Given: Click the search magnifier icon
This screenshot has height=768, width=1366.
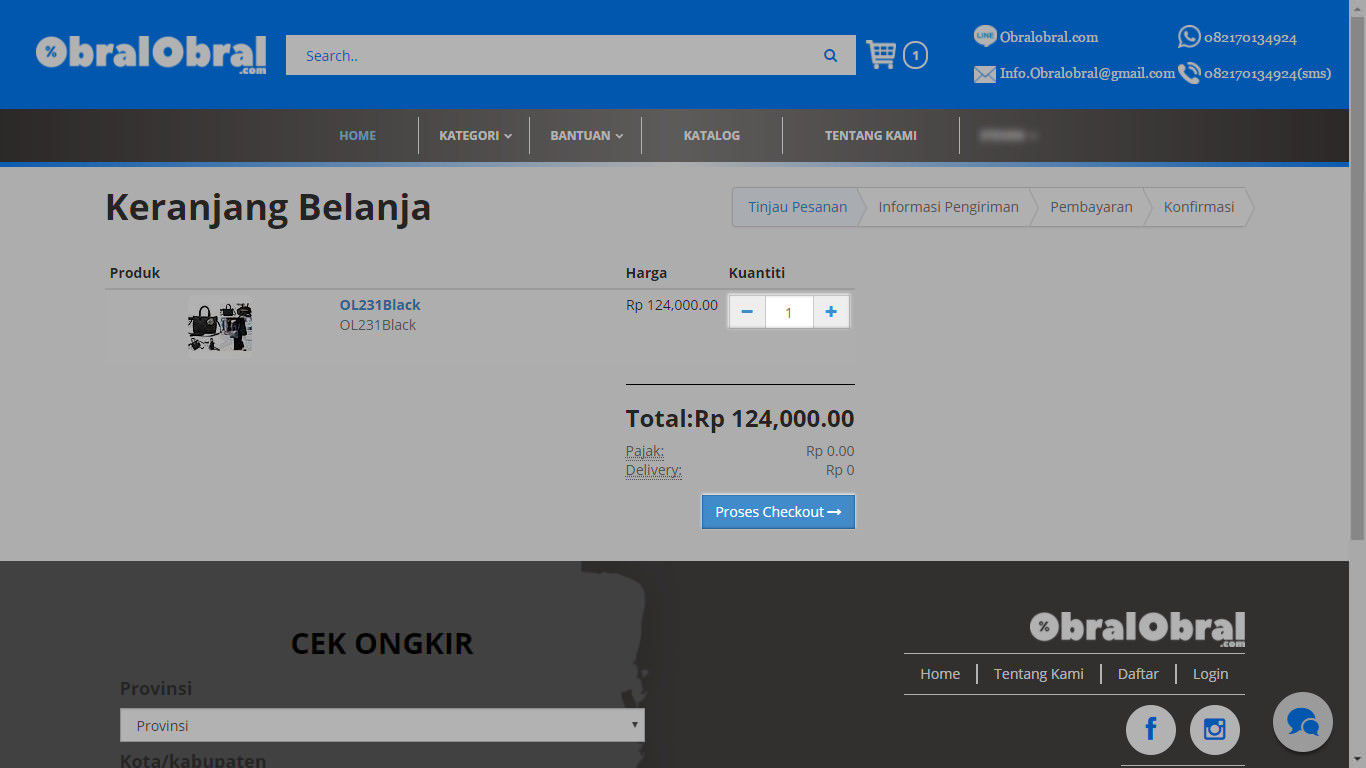Looking at the screenshot, I should [830, 56].
